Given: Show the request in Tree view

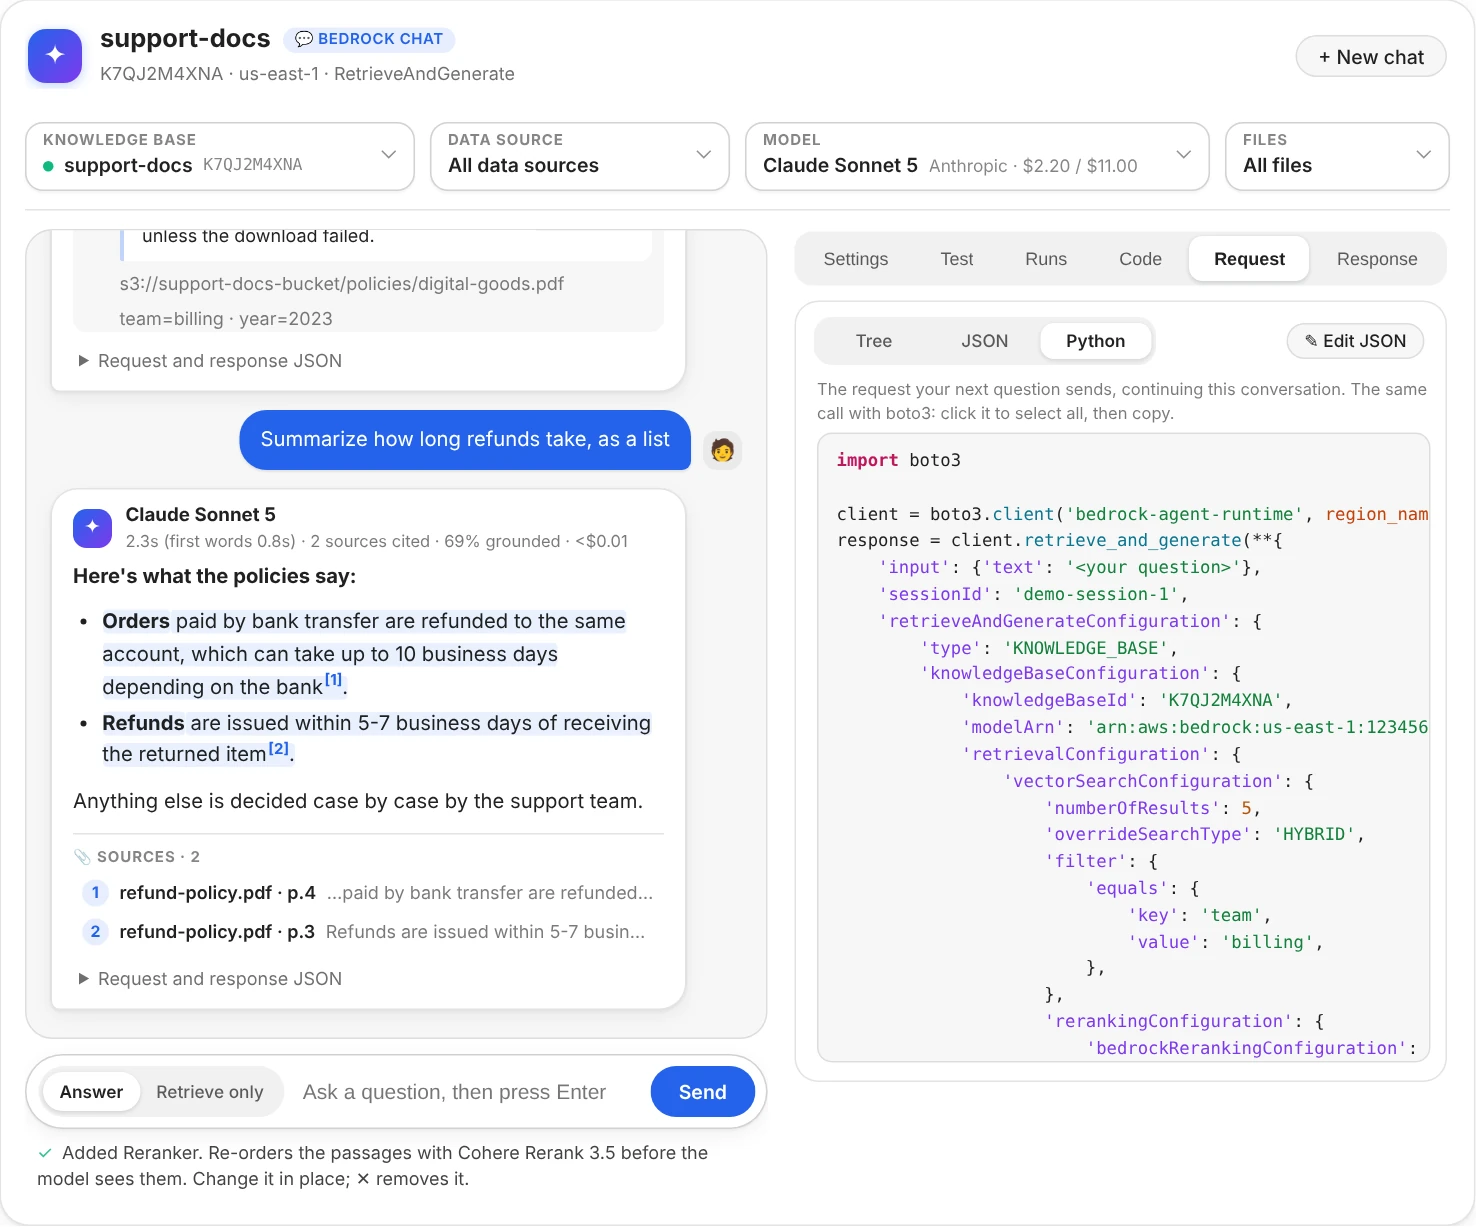Looking at the screenshot, I should click(x=874, y=341).
